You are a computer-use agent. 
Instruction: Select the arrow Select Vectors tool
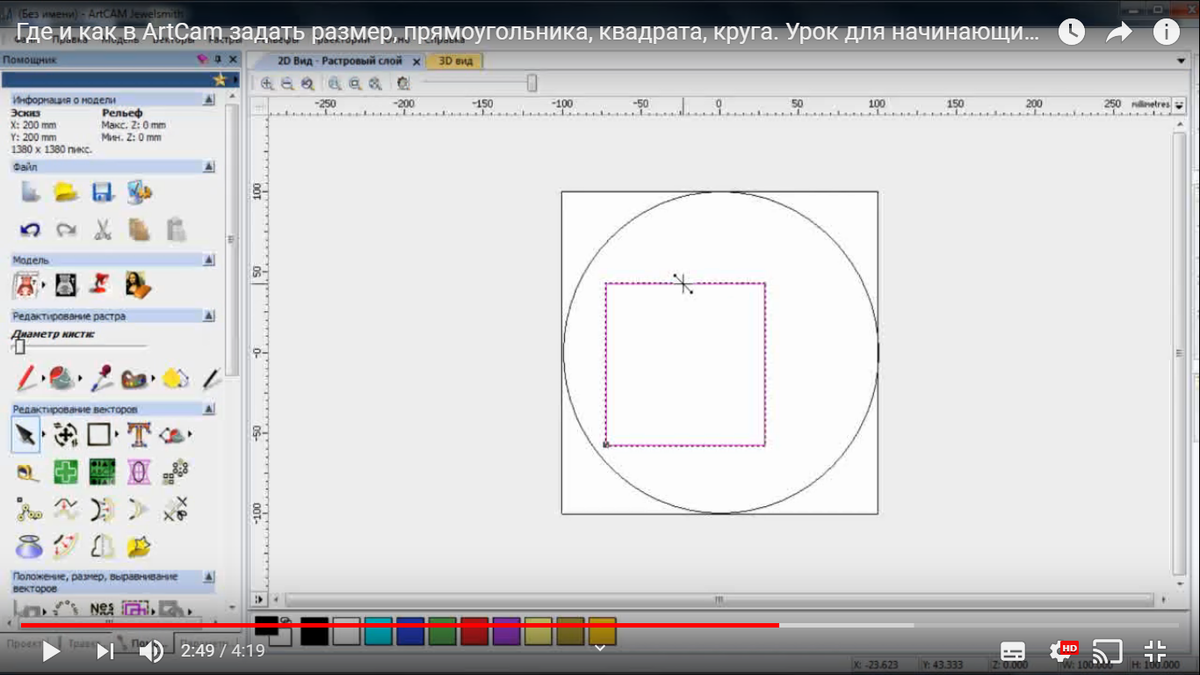coord(26,434)
